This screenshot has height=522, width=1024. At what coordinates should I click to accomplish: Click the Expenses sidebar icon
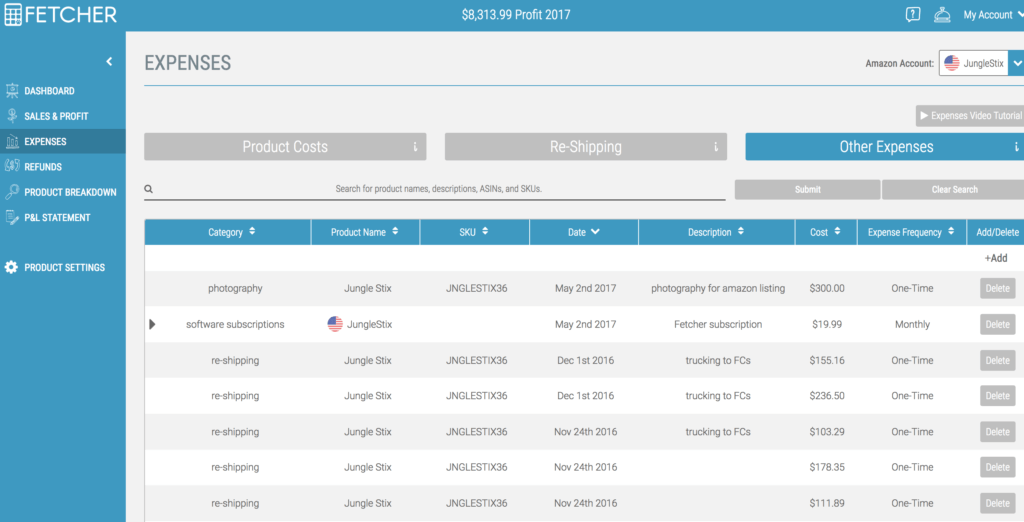click(x=12, y=141)
